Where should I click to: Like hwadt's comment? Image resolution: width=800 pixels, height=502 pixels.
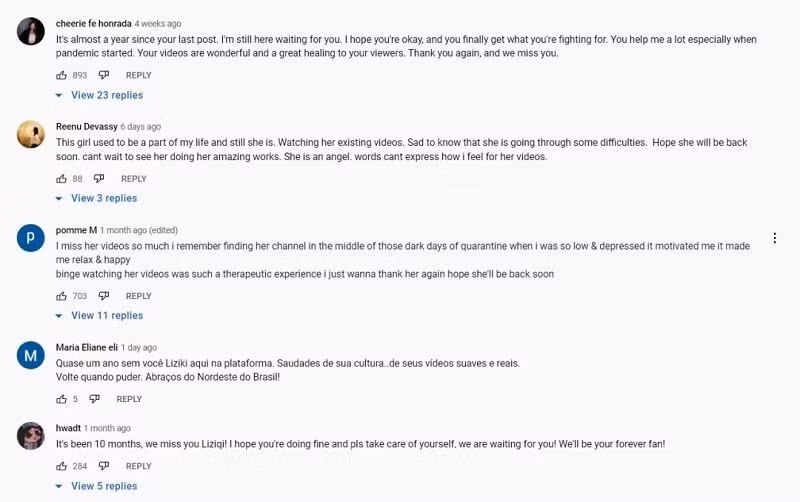click(62, 466)
